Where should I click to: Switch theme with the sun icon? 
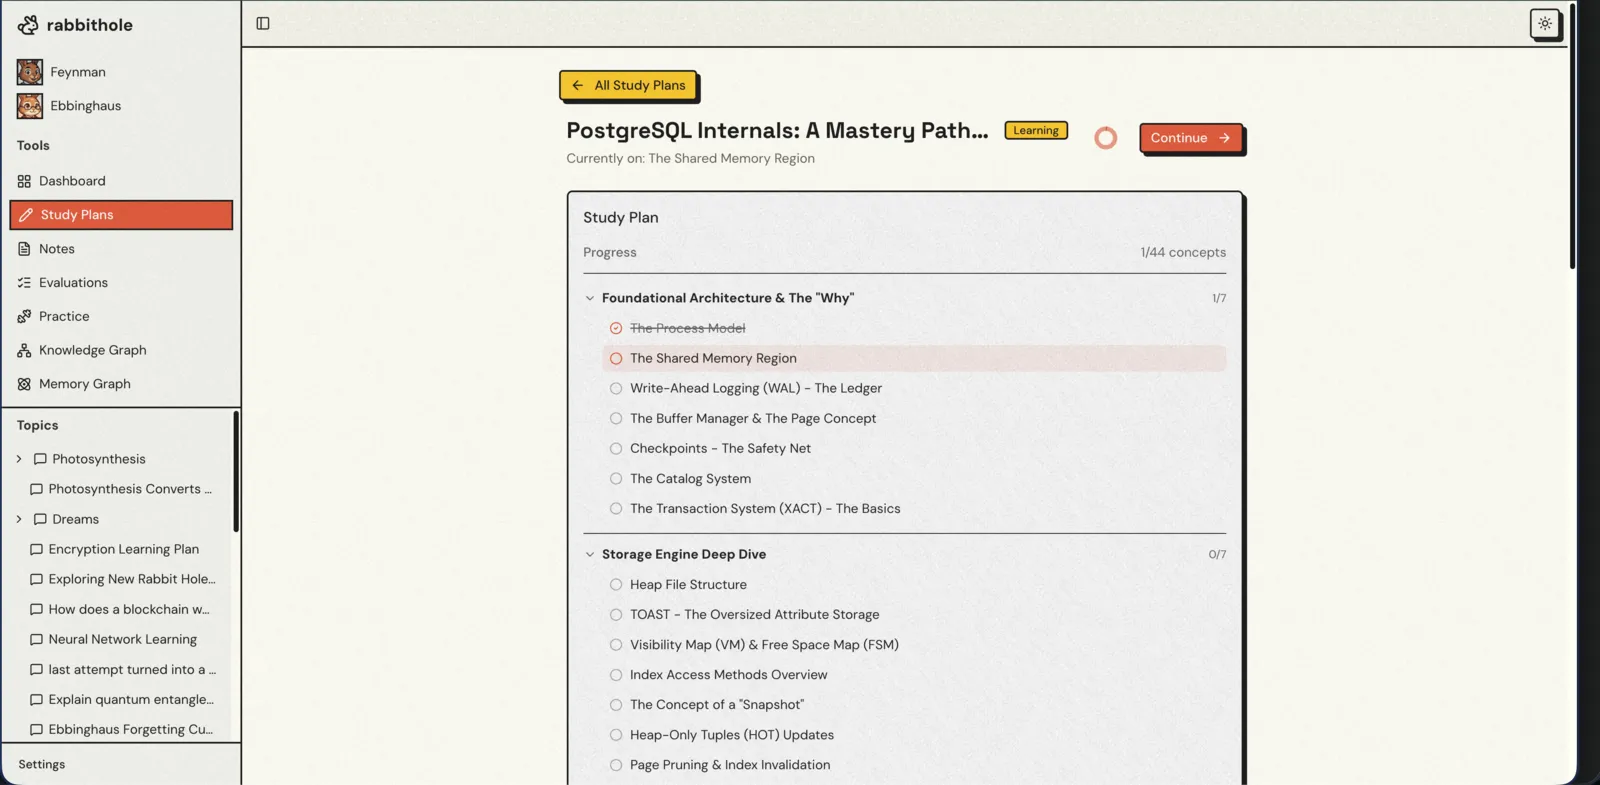tap(1545, 23)
